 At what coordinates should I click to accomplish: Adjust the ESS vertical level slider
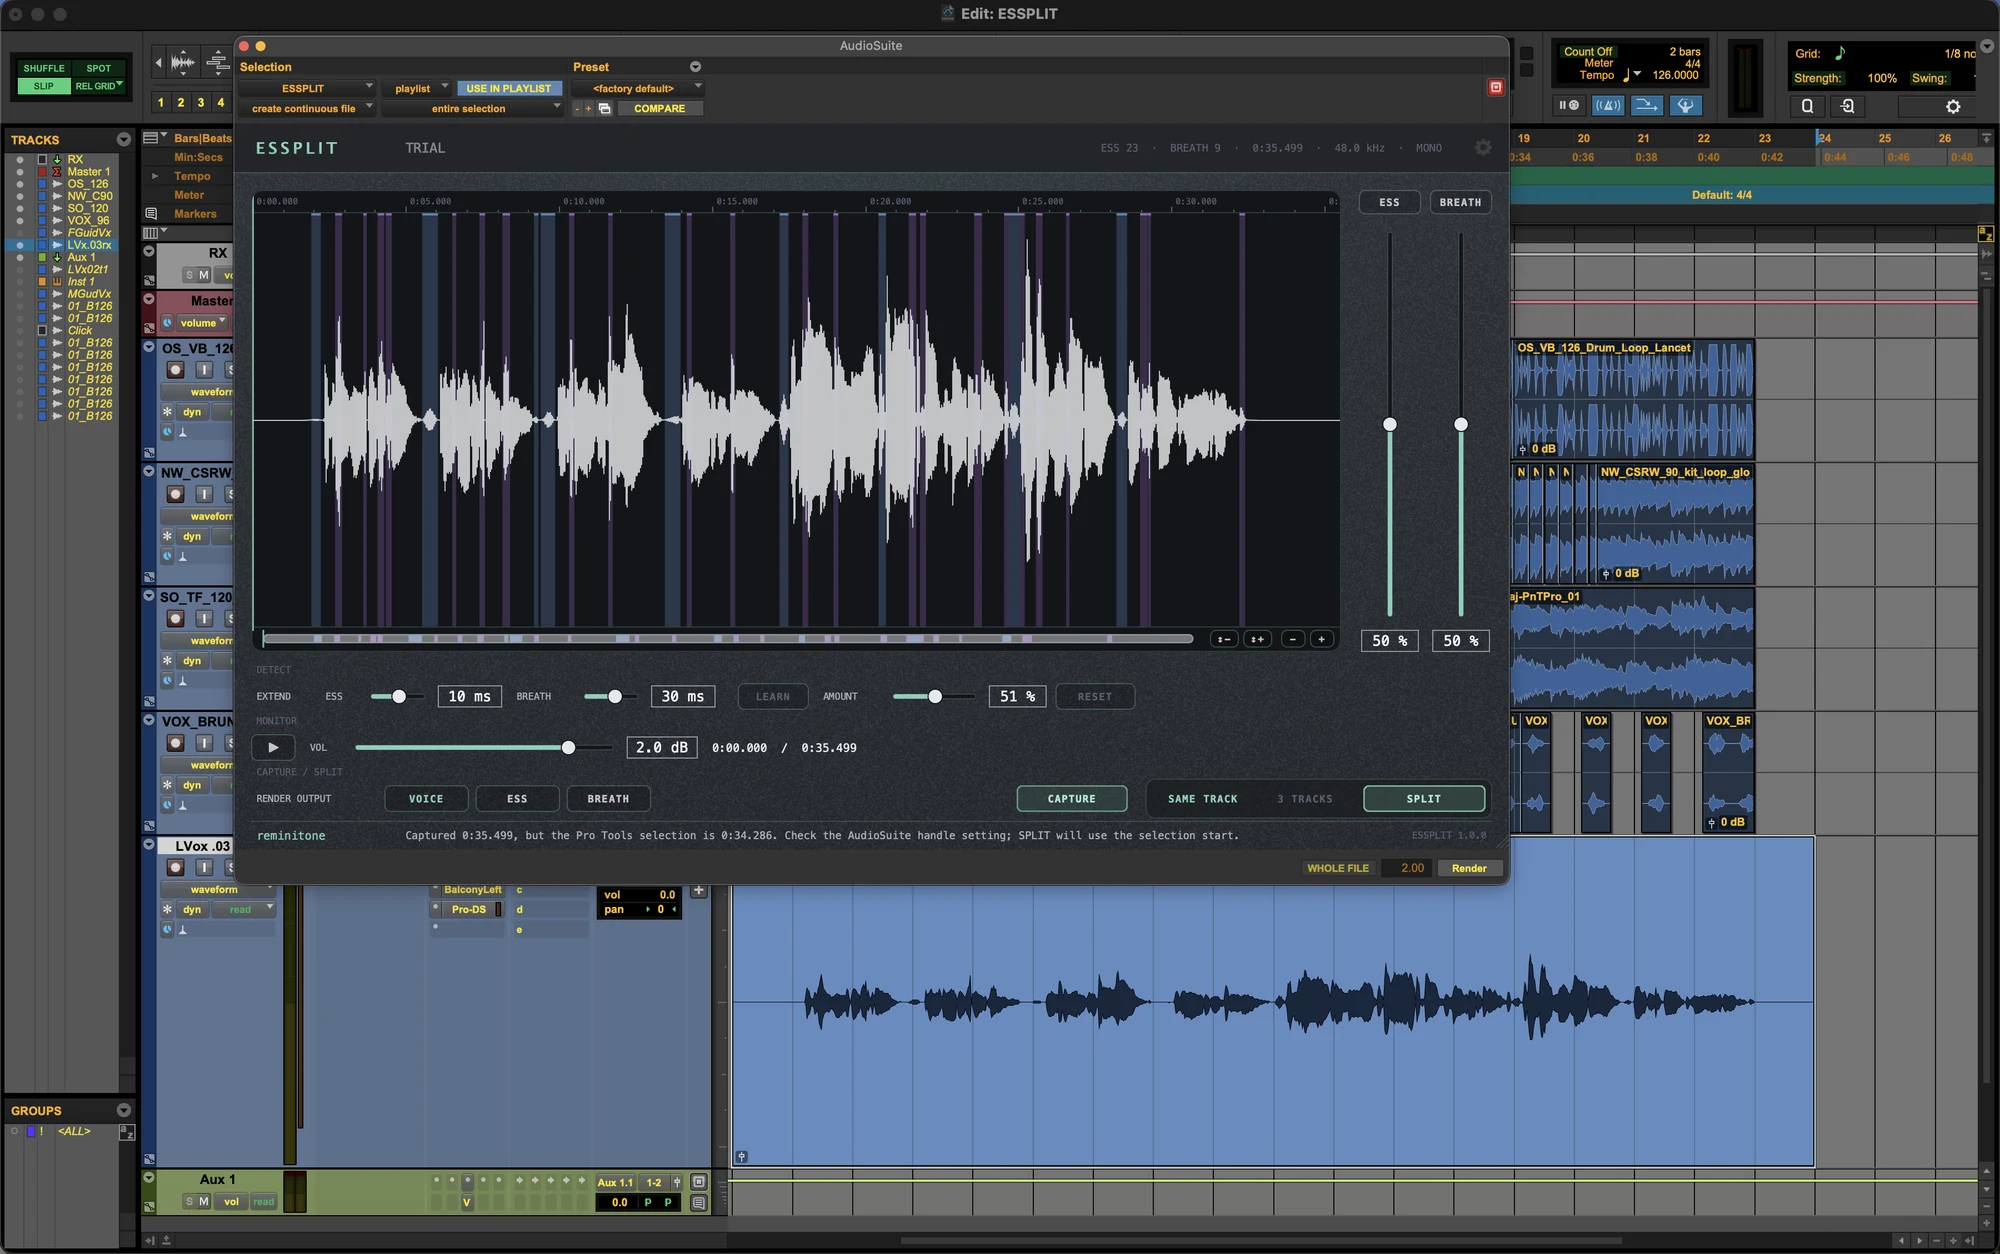(x=1390, y=425)
